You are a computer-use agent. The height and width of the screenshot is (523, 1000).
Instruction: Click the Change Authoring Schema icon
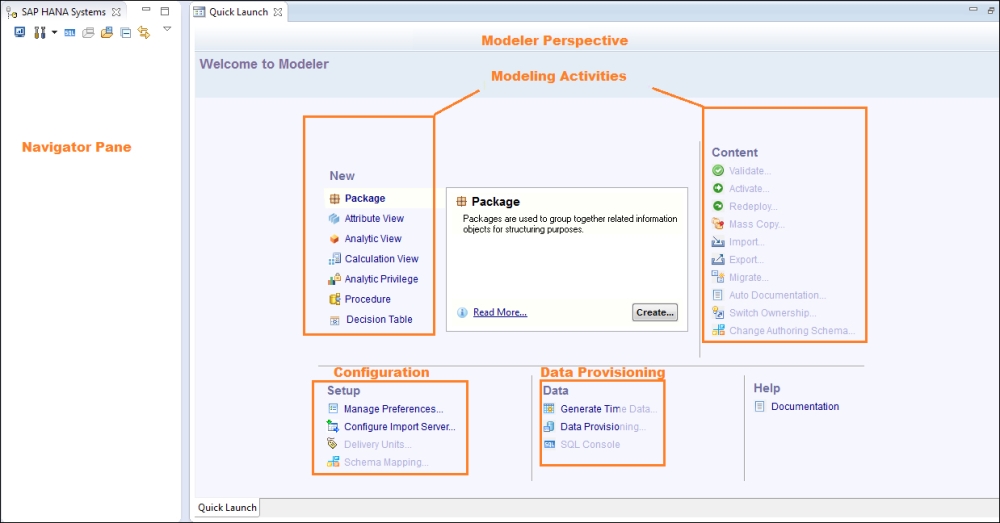coord(718,330)
